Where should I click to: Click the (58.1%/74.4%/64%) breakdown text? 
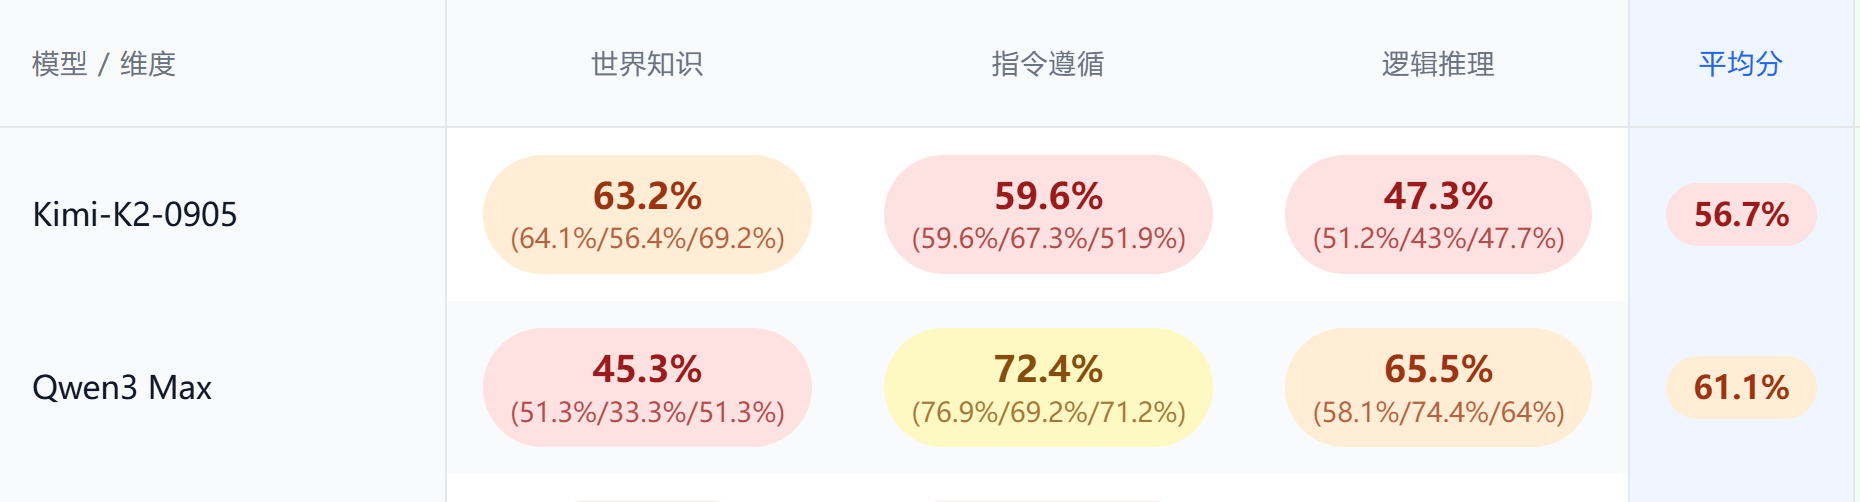[1438, 412]
